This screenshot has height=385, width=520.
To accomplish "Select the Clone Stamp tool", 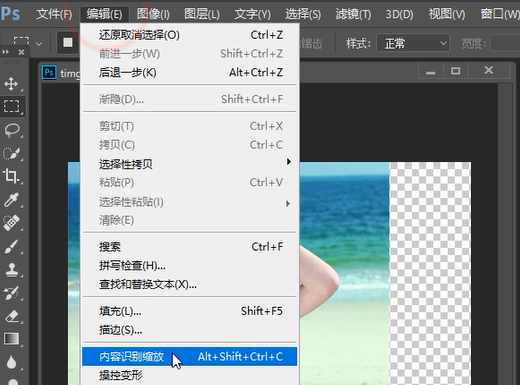I will (11, 269).
